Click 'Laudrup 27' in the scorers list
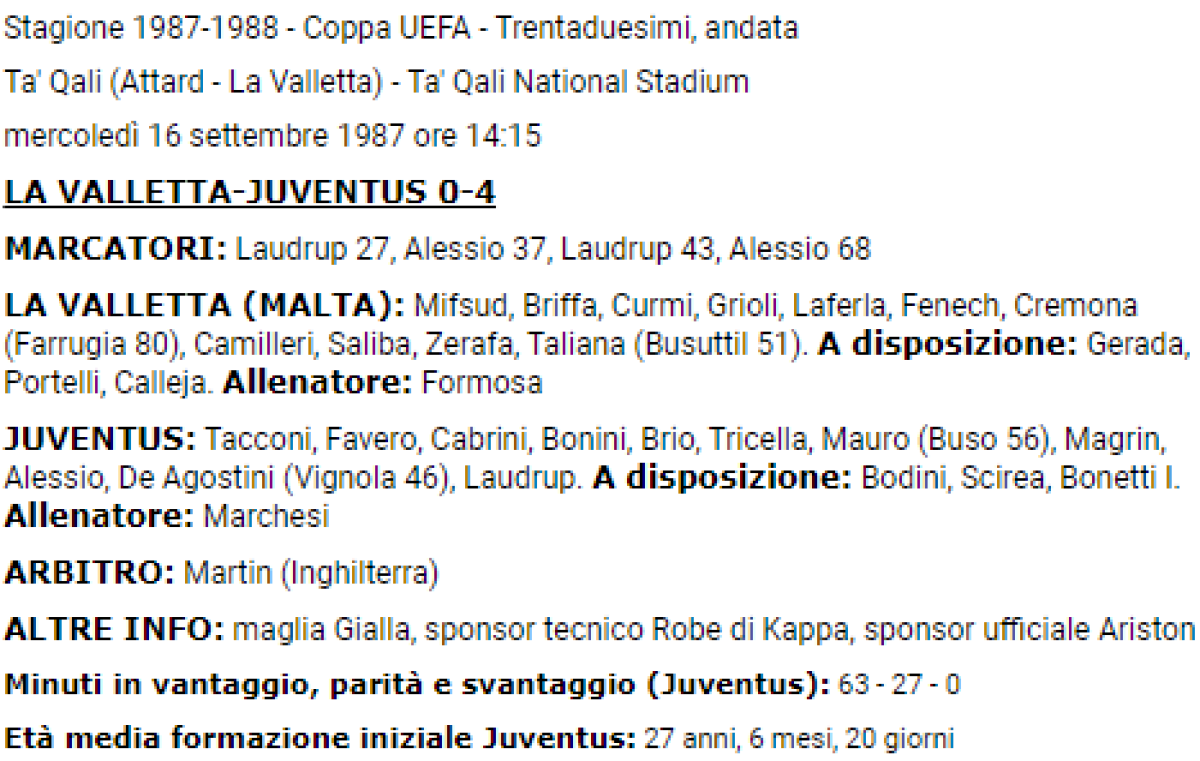This screenshot has height=761, width=1200. pos(312,249)
